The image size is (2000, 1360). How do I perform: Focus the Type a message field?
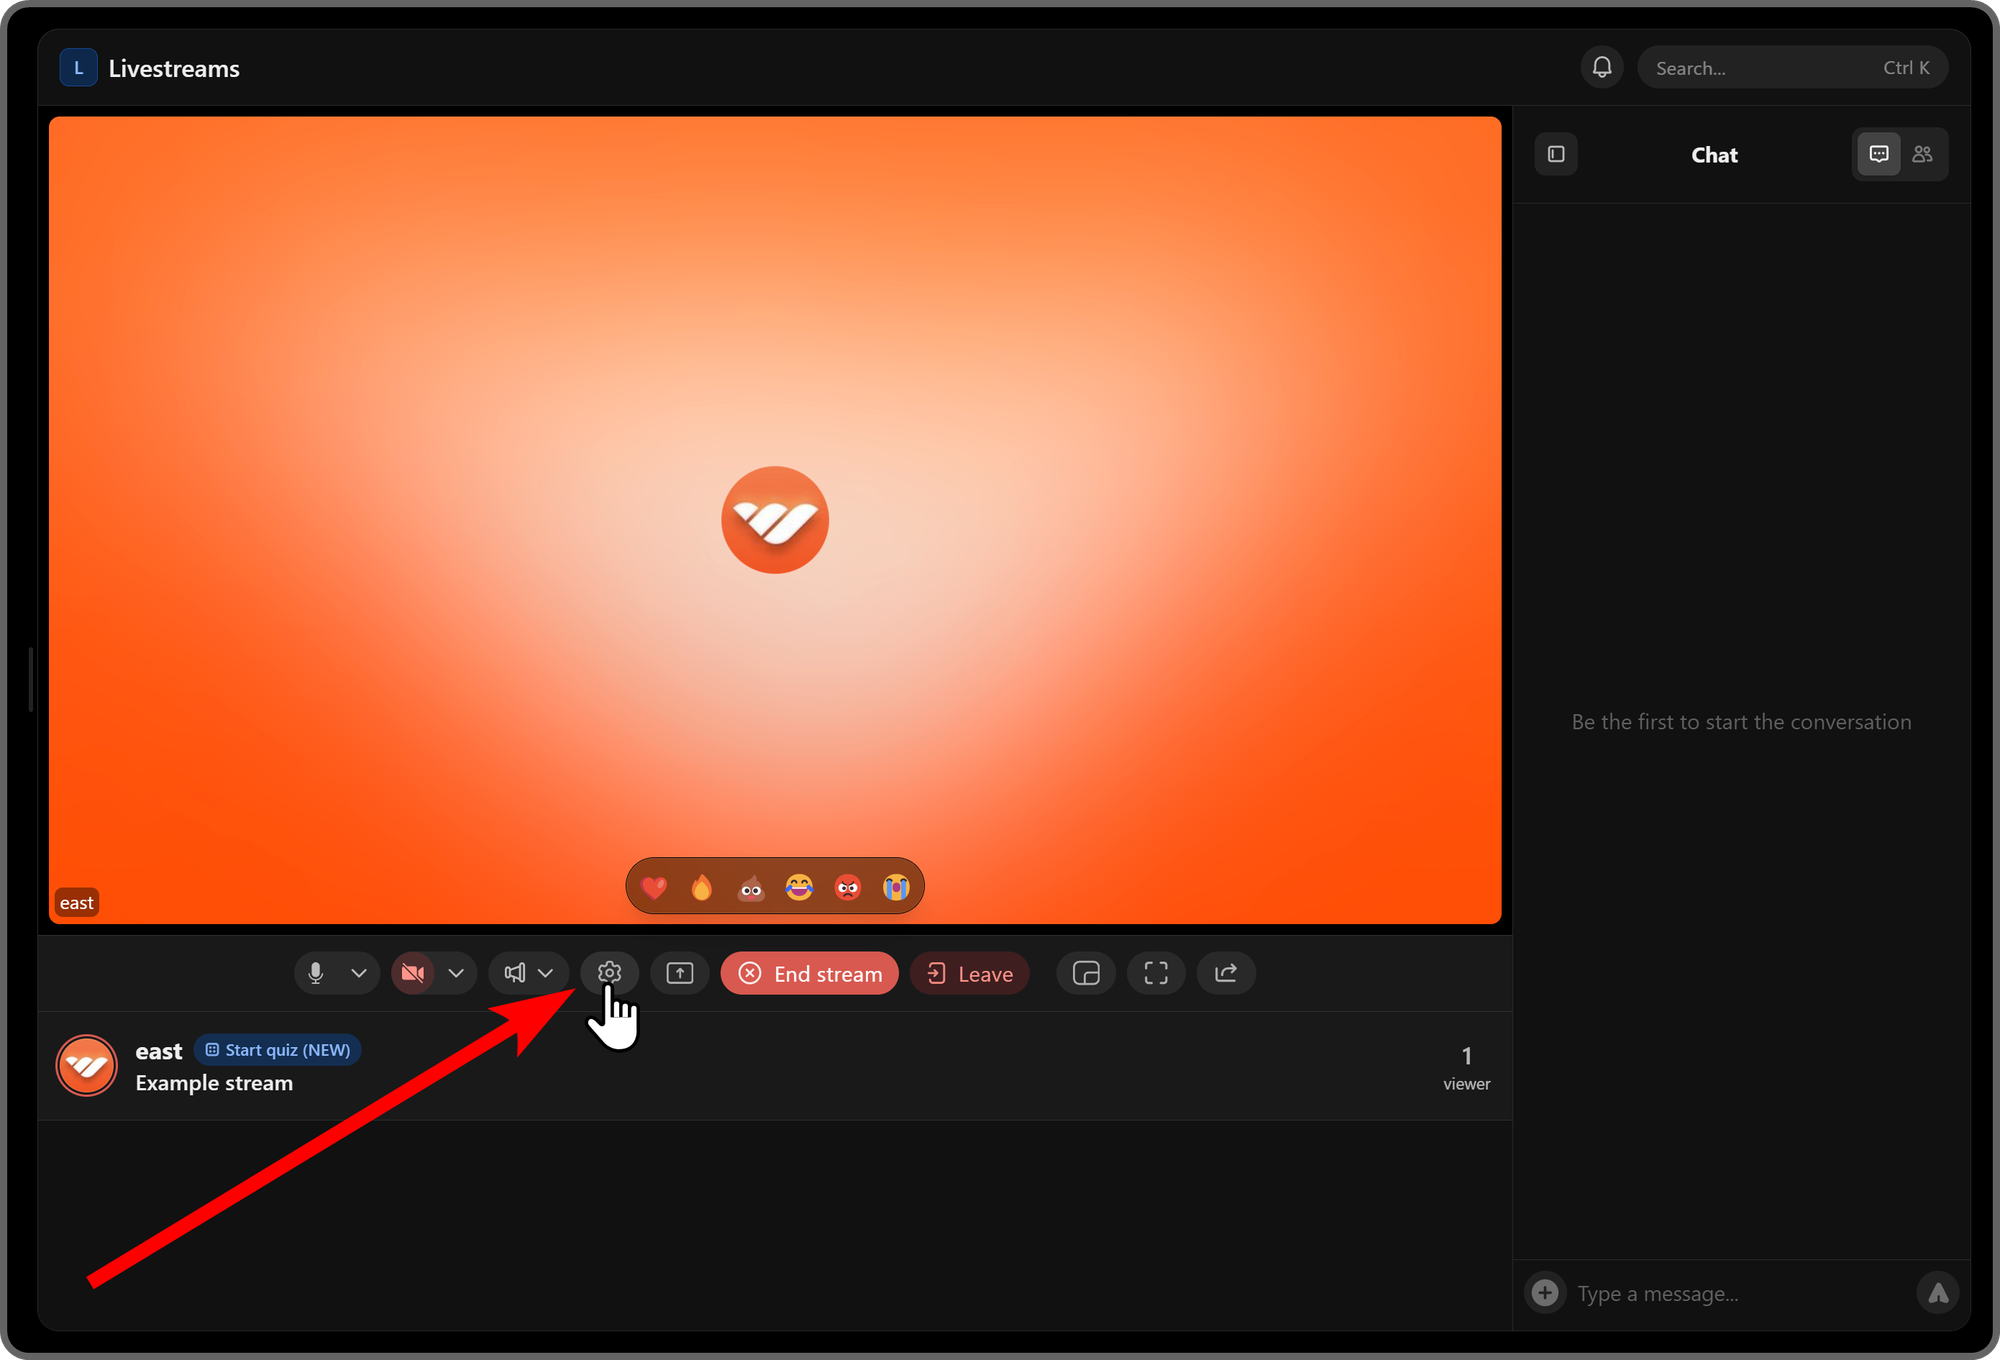coord(1740,1294)
